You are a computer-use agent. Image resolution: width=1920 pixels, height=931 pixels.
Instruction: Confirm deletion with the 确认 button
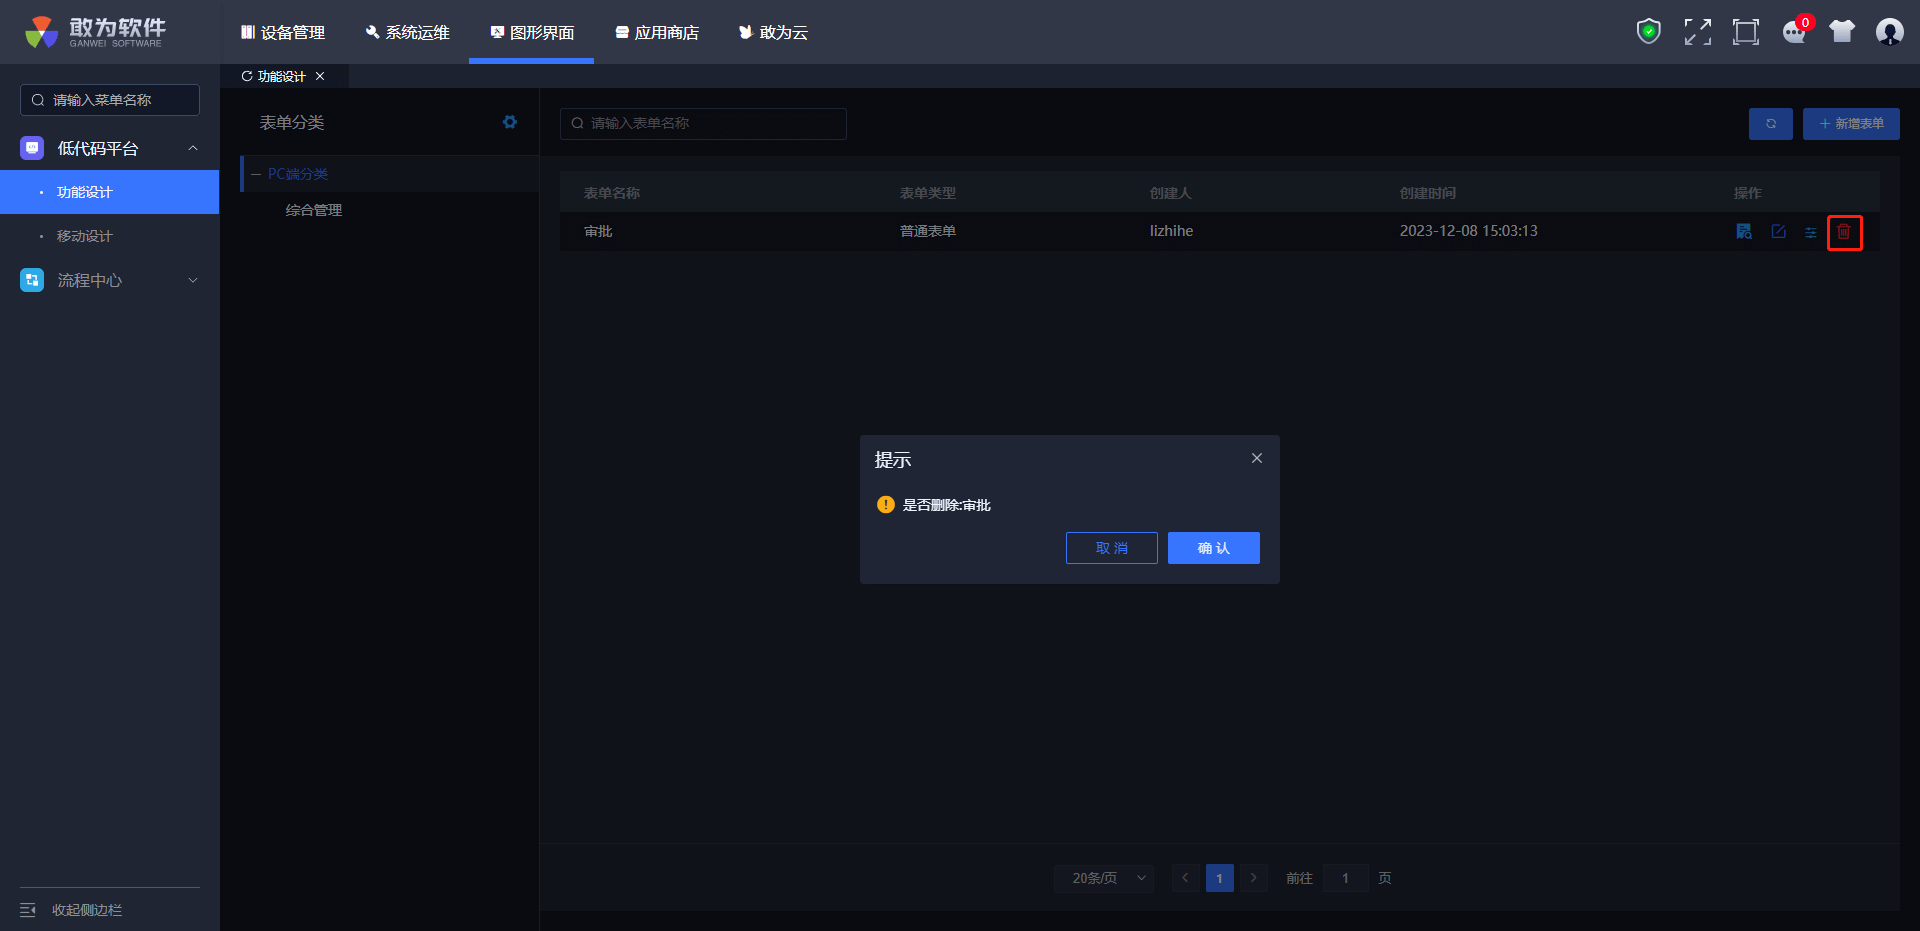click(1213, 548)
